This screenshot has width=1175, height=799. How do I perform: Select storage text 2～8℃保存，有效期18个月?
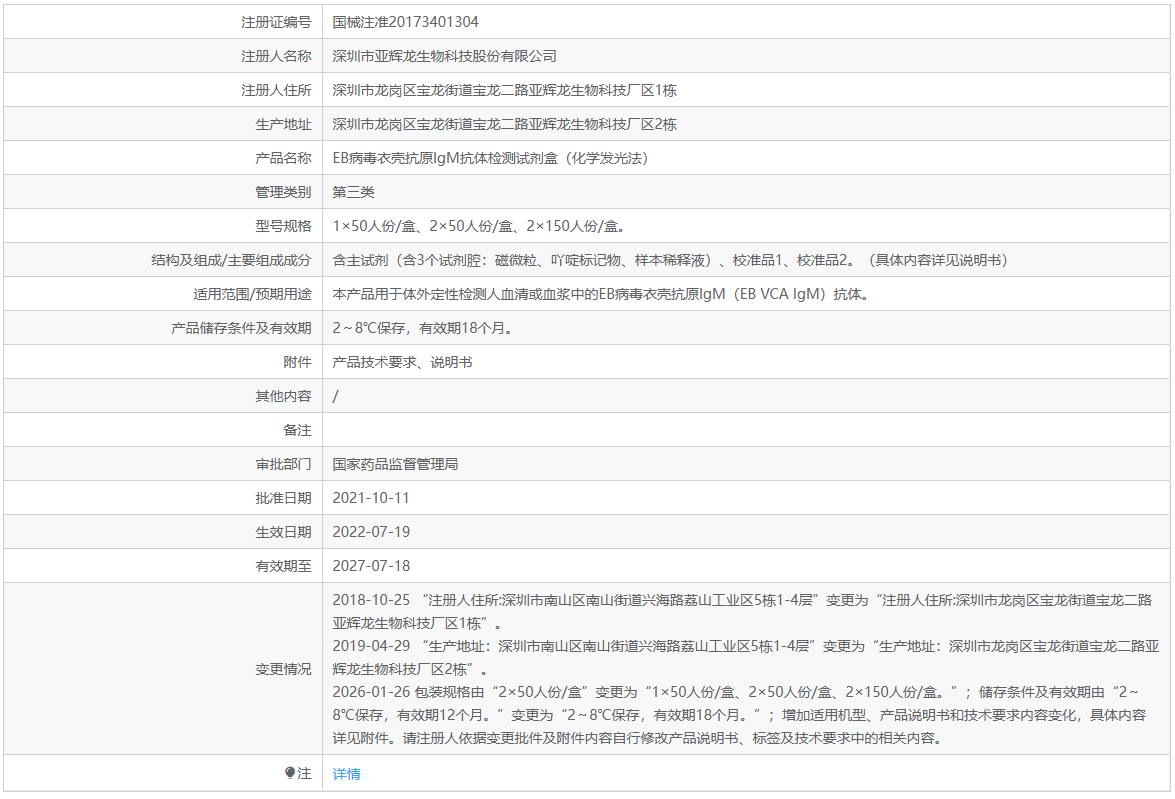[x=423, y=328]
